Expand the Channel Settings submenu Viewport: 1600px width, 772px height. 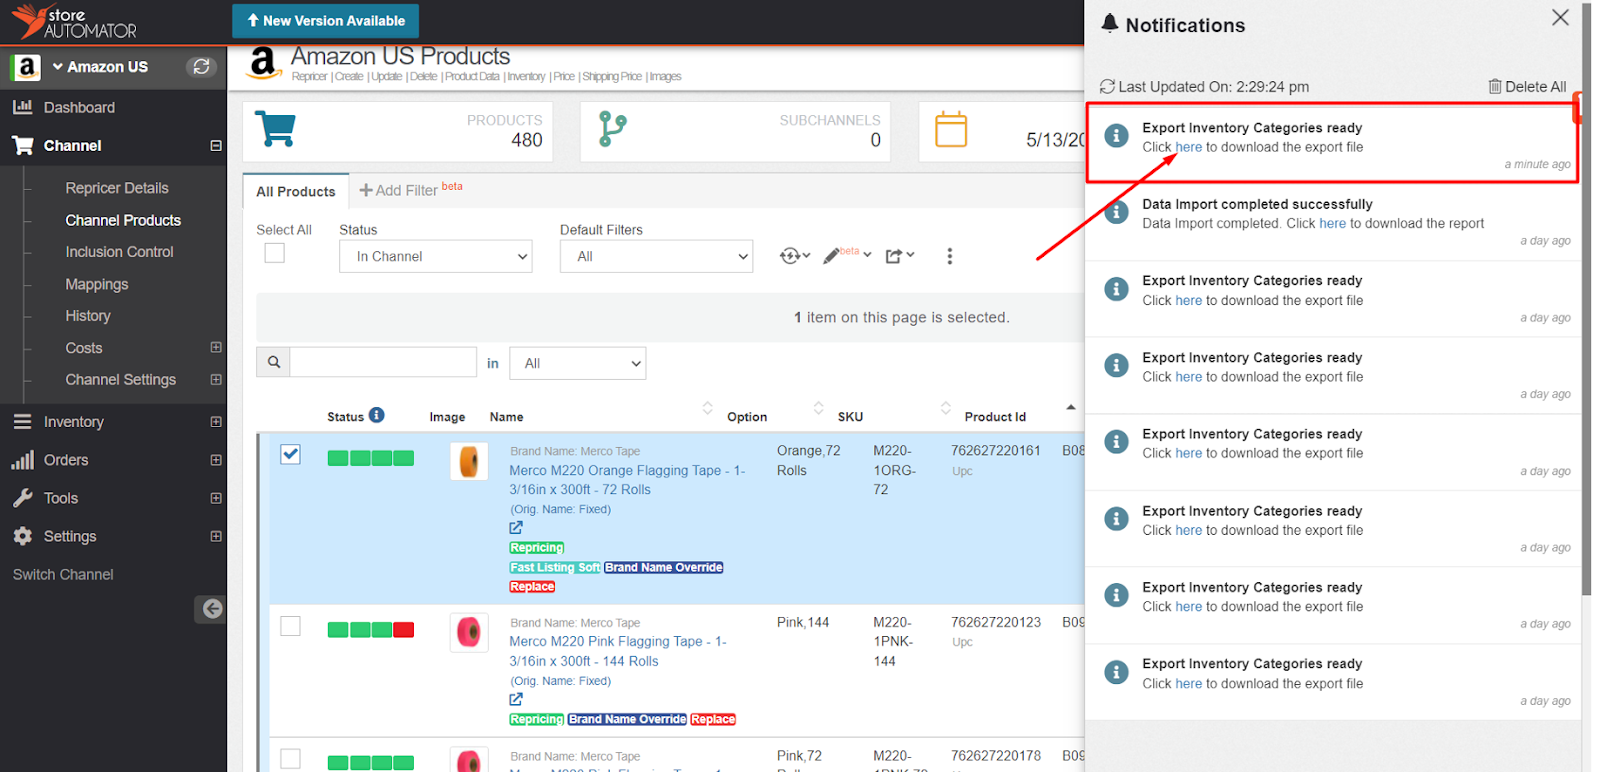(x=216, y=379)
